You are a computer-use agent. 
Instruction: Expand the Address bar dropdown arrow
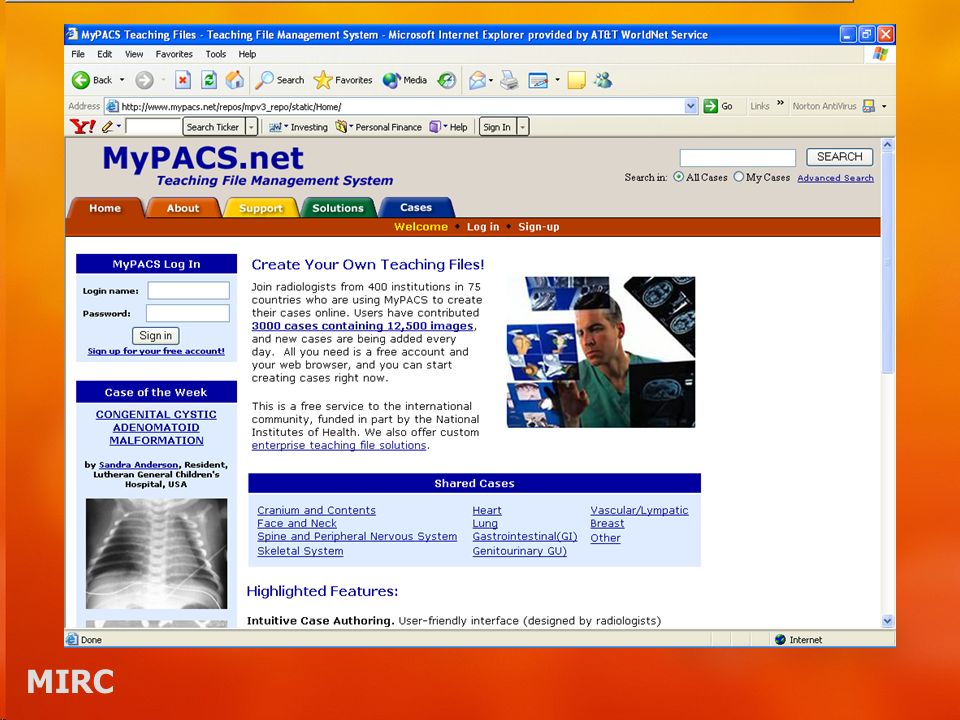[691, 106]
